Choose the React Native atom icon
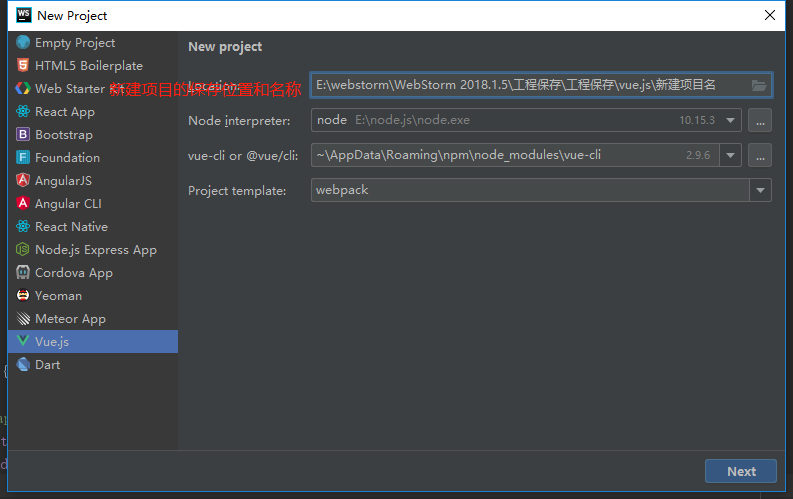This screenshot has height=499, width=793. (x=23, y=226)
